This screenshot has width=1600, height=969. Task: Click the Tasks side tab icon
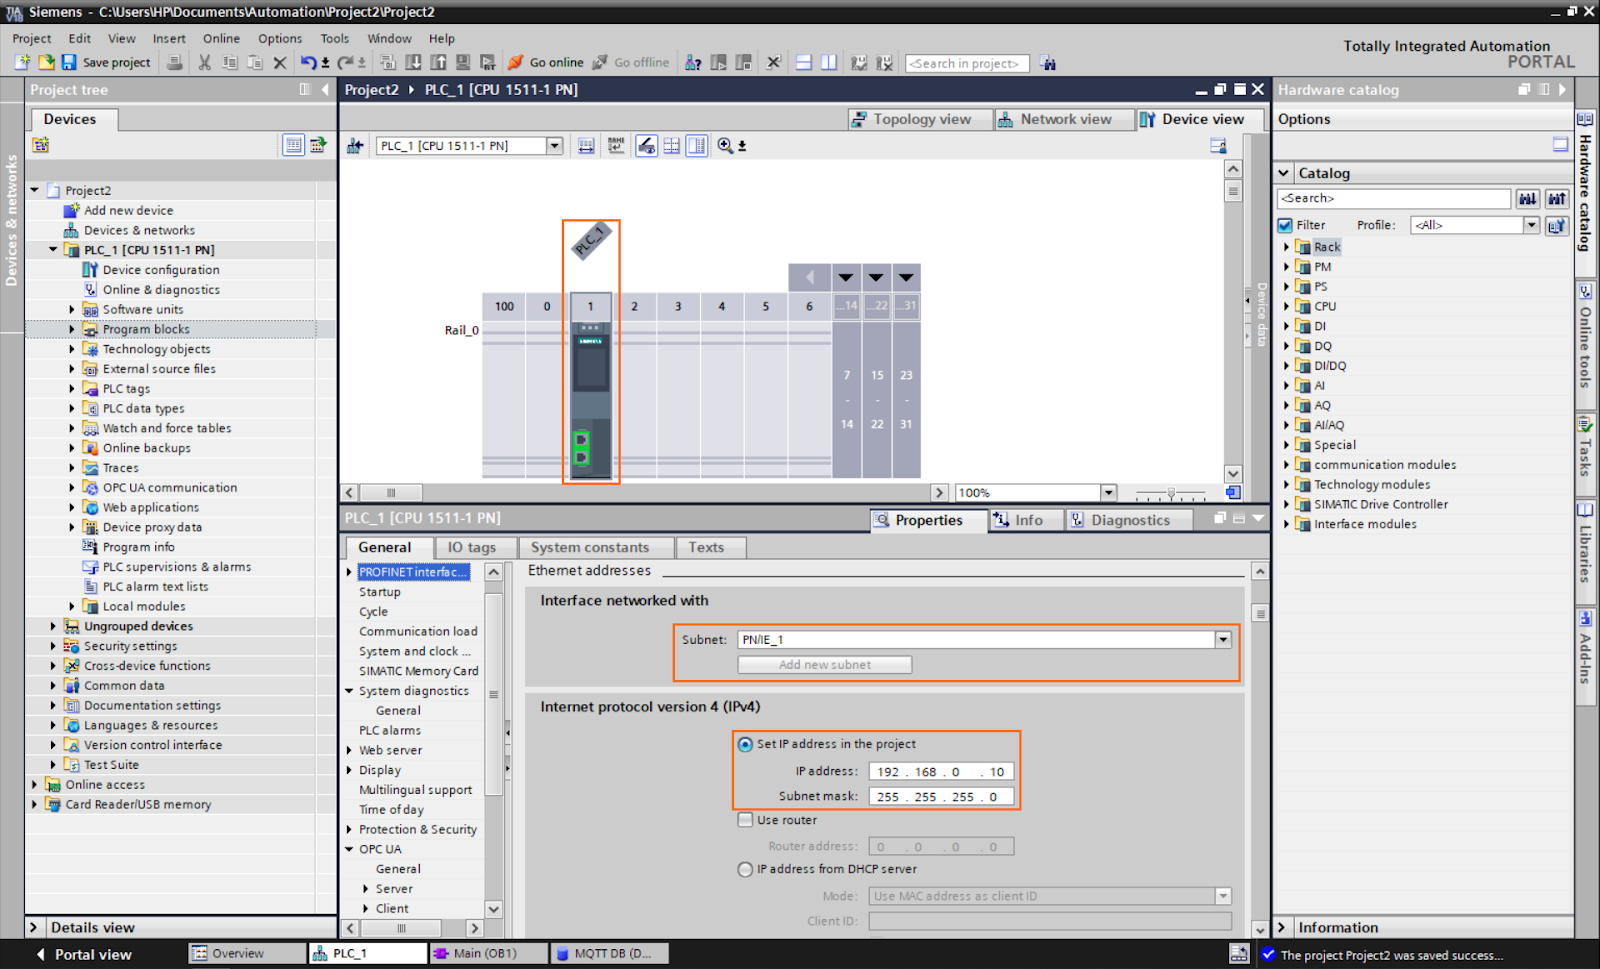pyautogui.click(x=1585, y=425)
